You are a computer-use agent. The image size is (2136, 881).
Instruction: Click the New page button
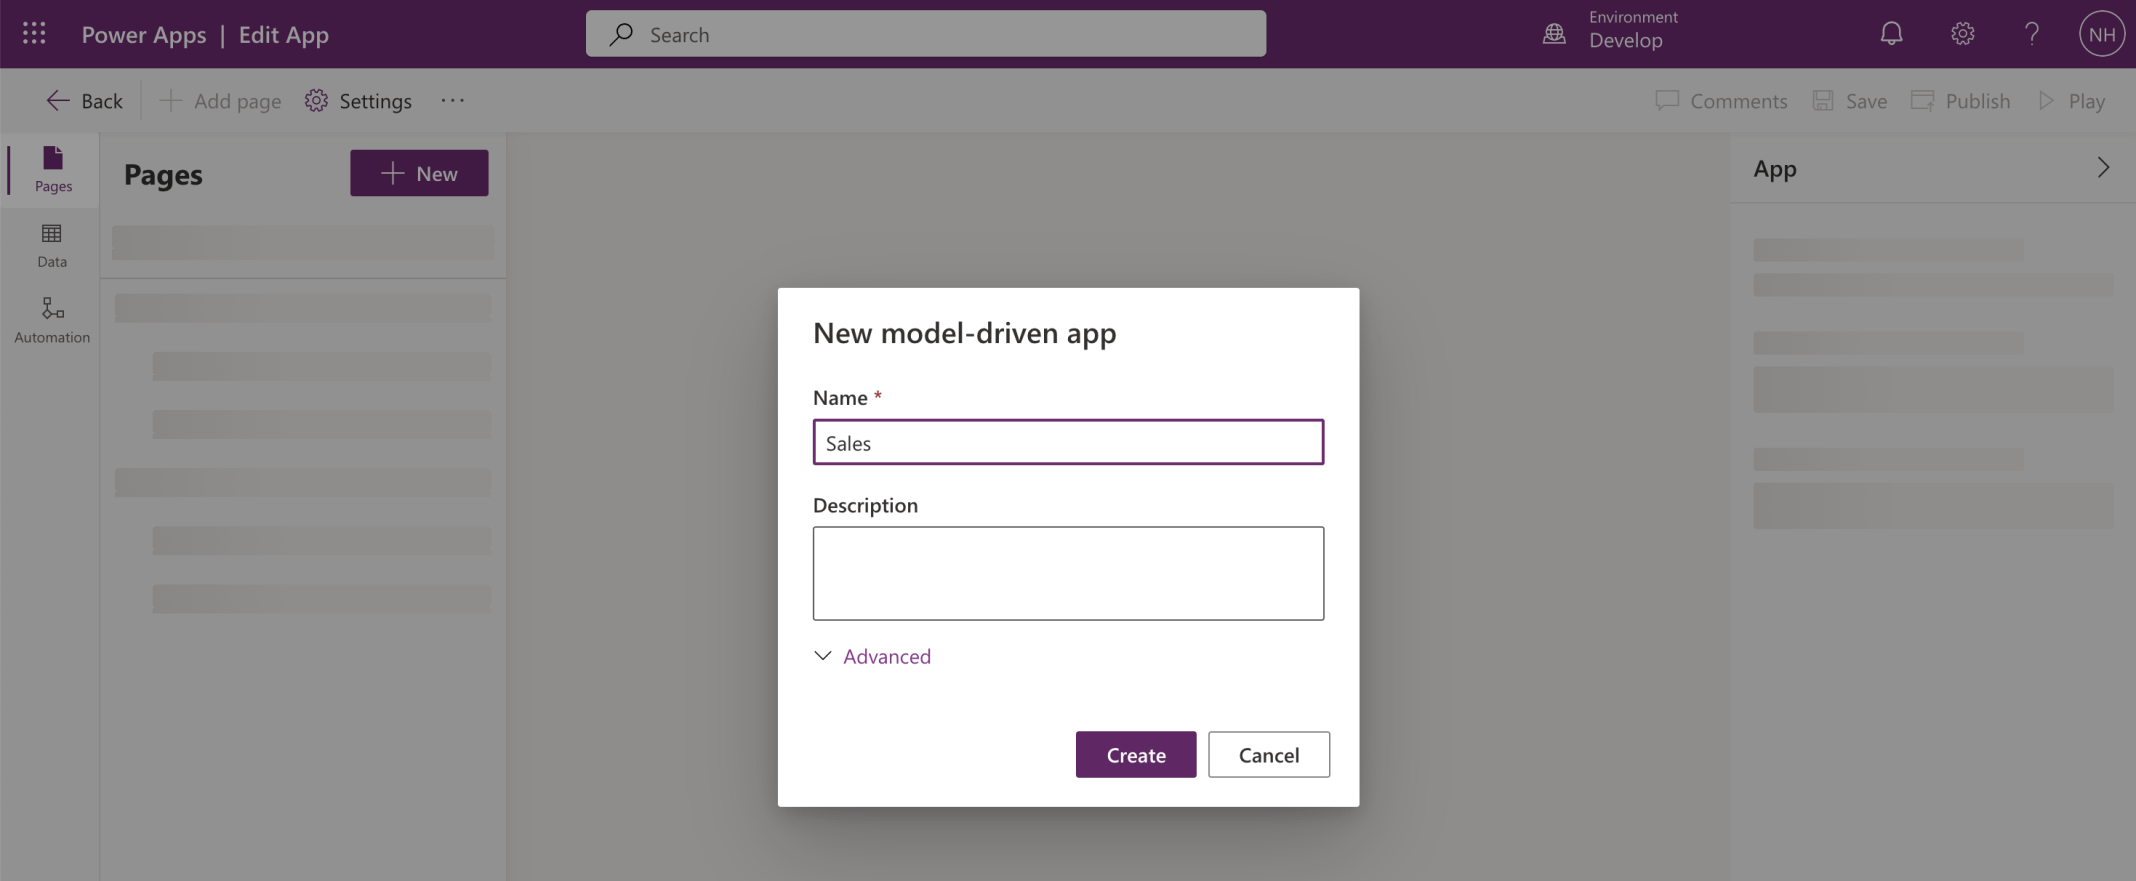tap(419, 173)
